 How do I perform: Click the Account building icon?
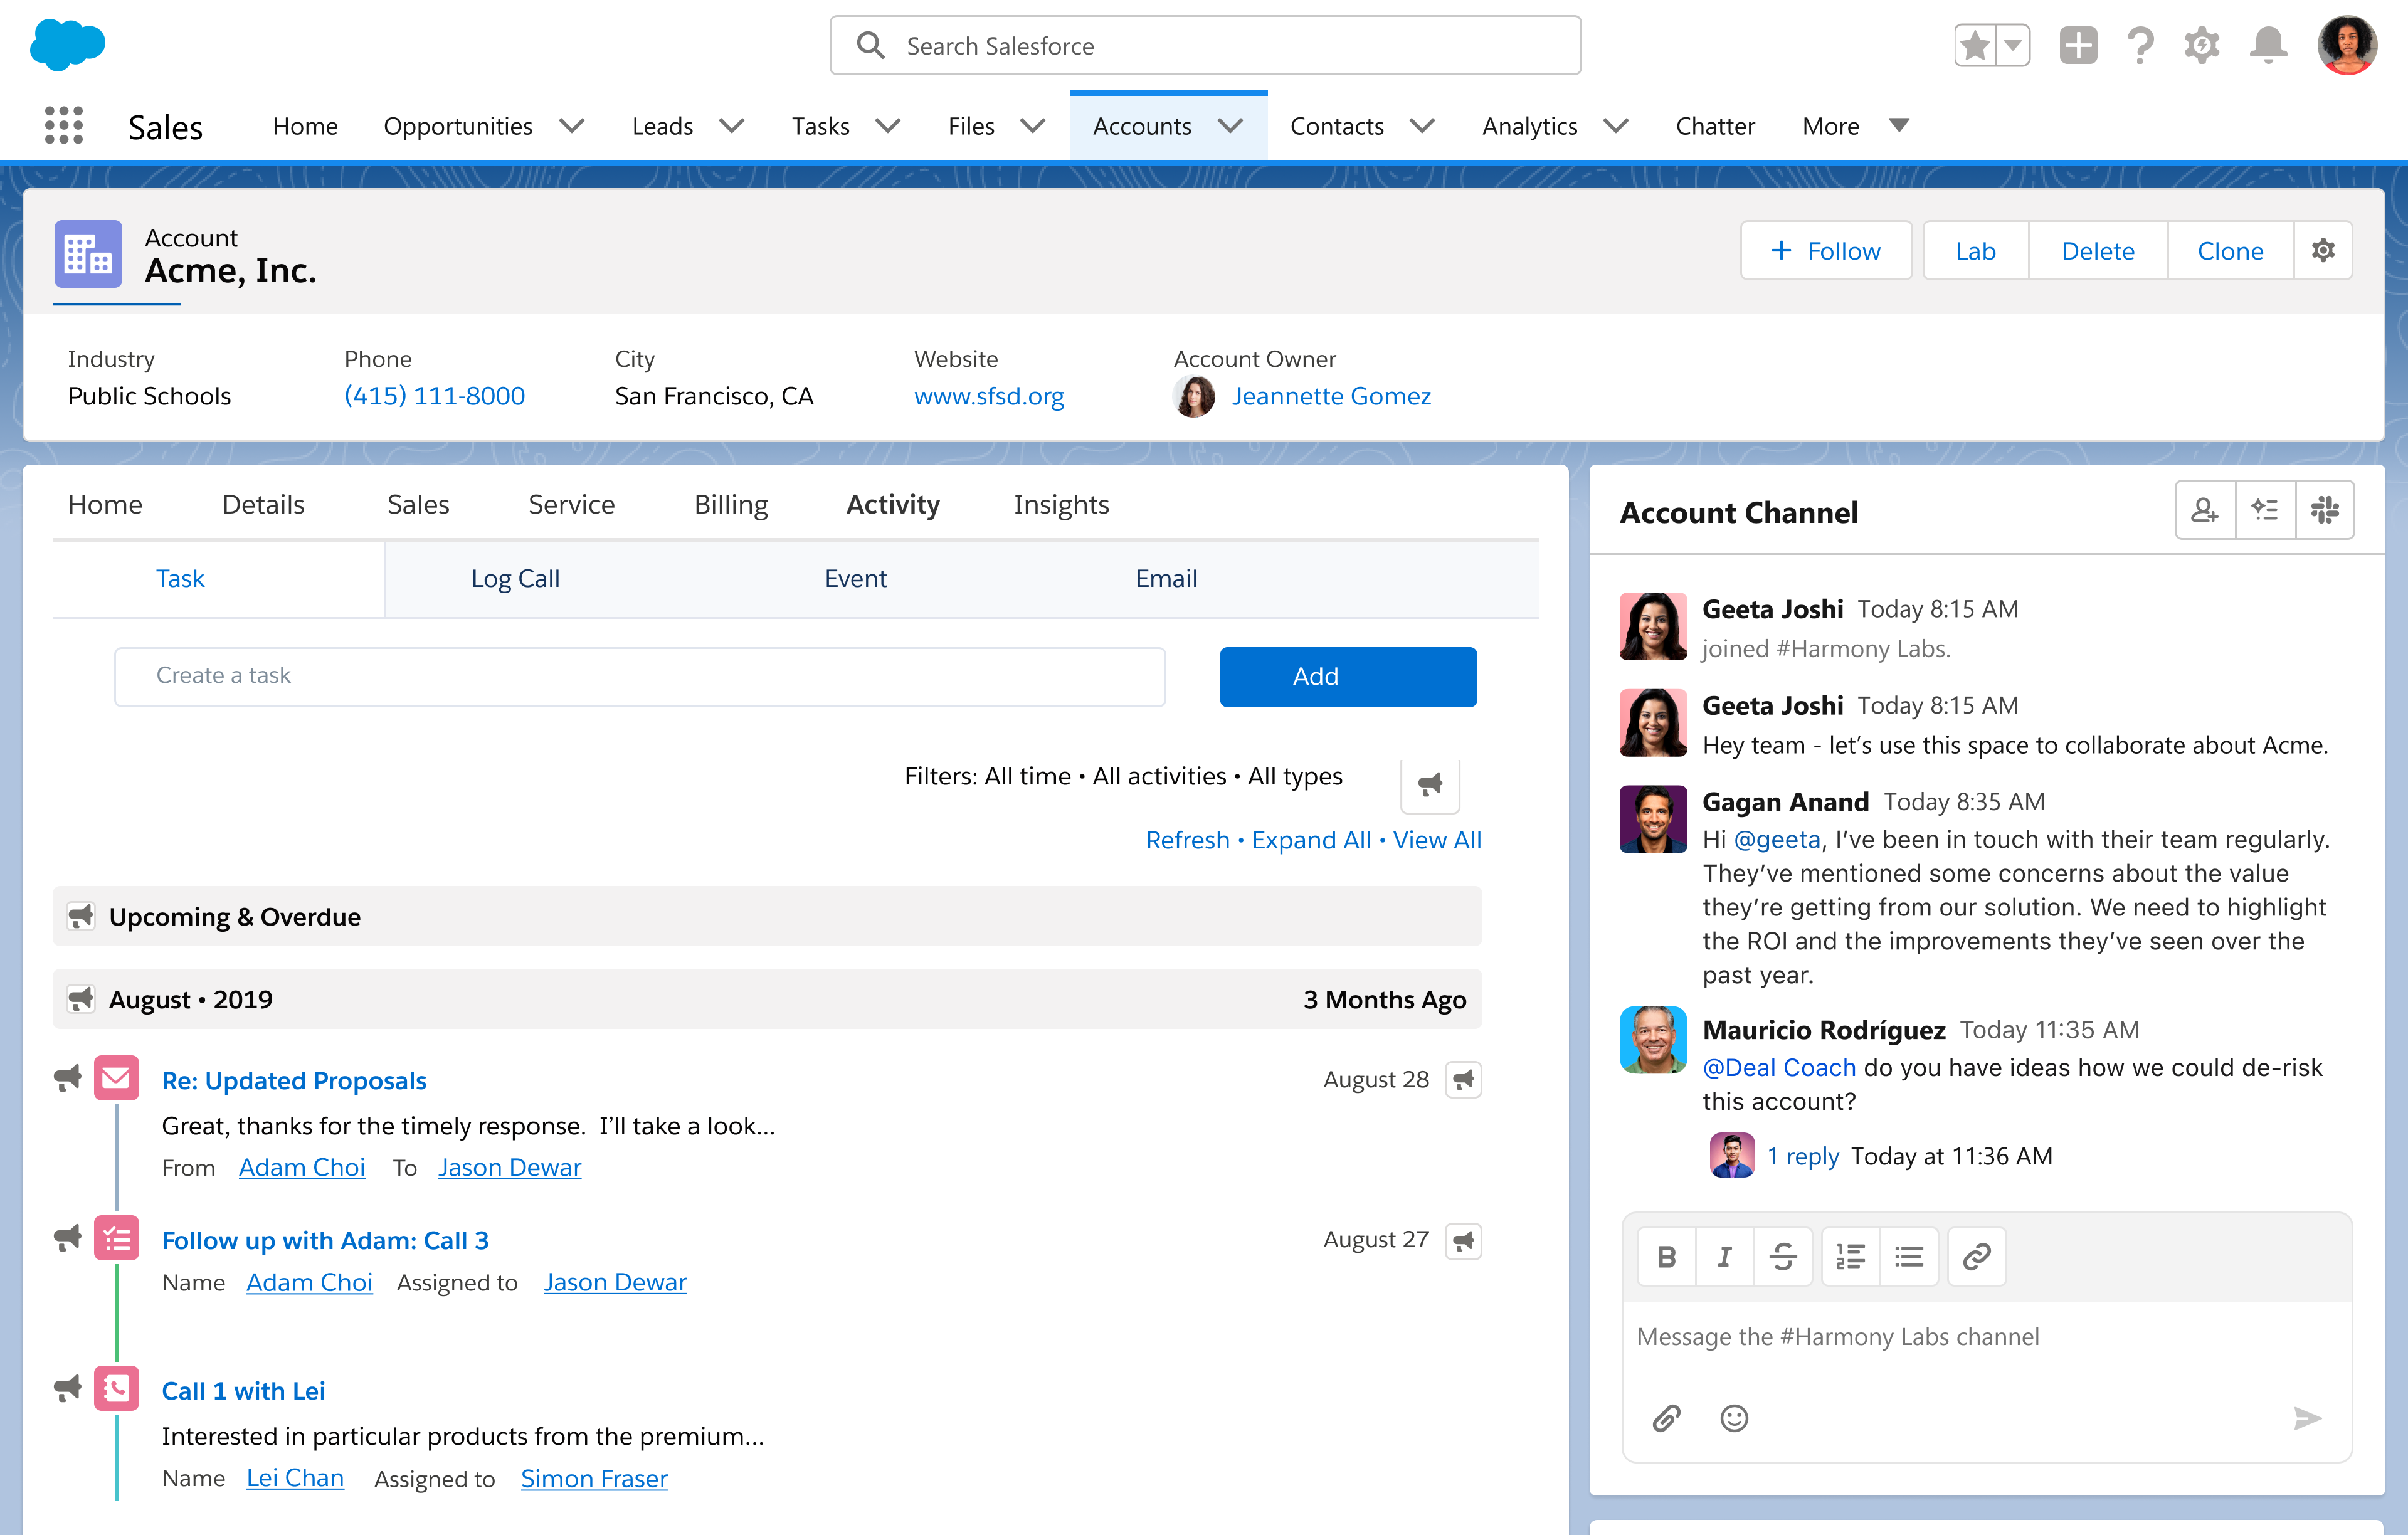(88, 254)
